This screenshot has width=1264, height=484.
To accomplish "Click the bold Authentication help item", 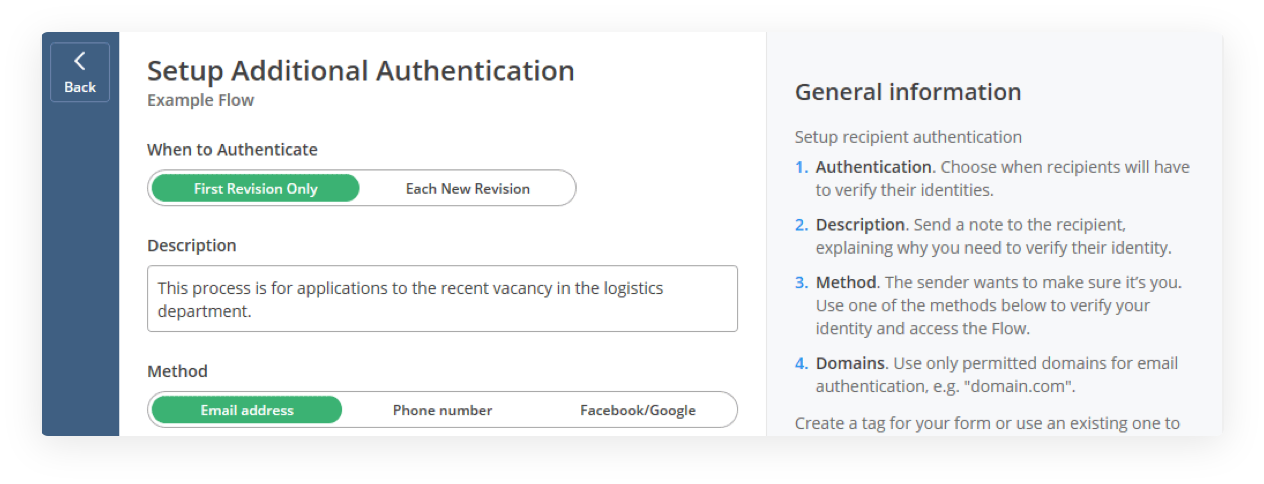I will (873, 167).
